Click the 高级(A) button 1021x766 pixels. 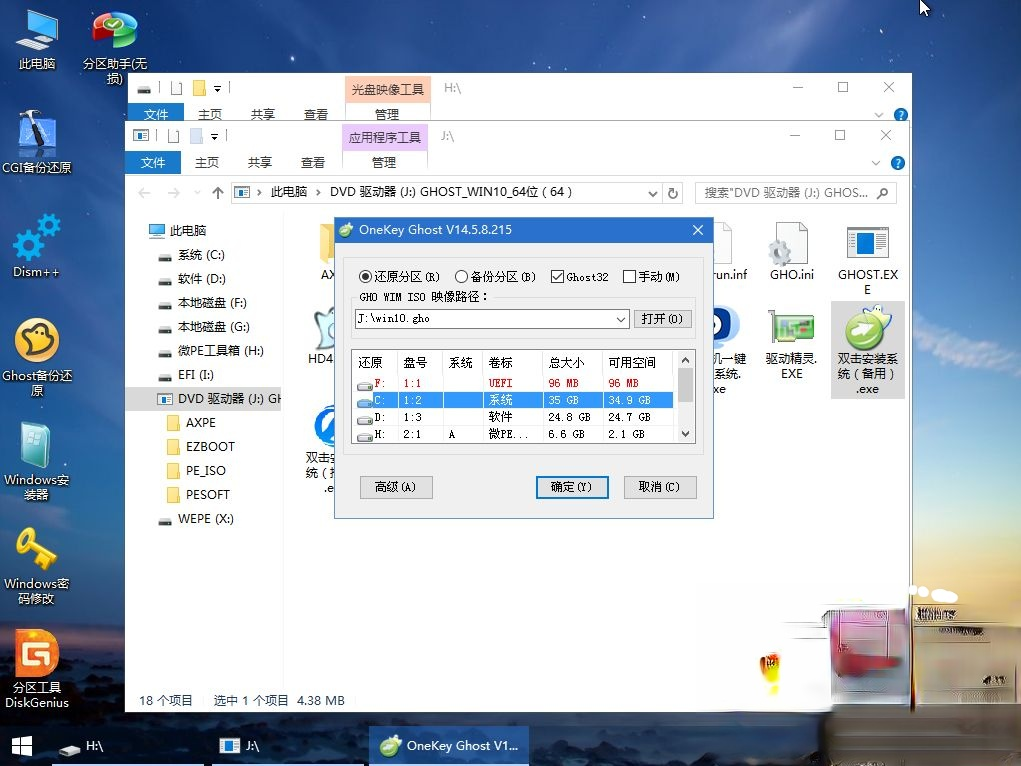396,487
